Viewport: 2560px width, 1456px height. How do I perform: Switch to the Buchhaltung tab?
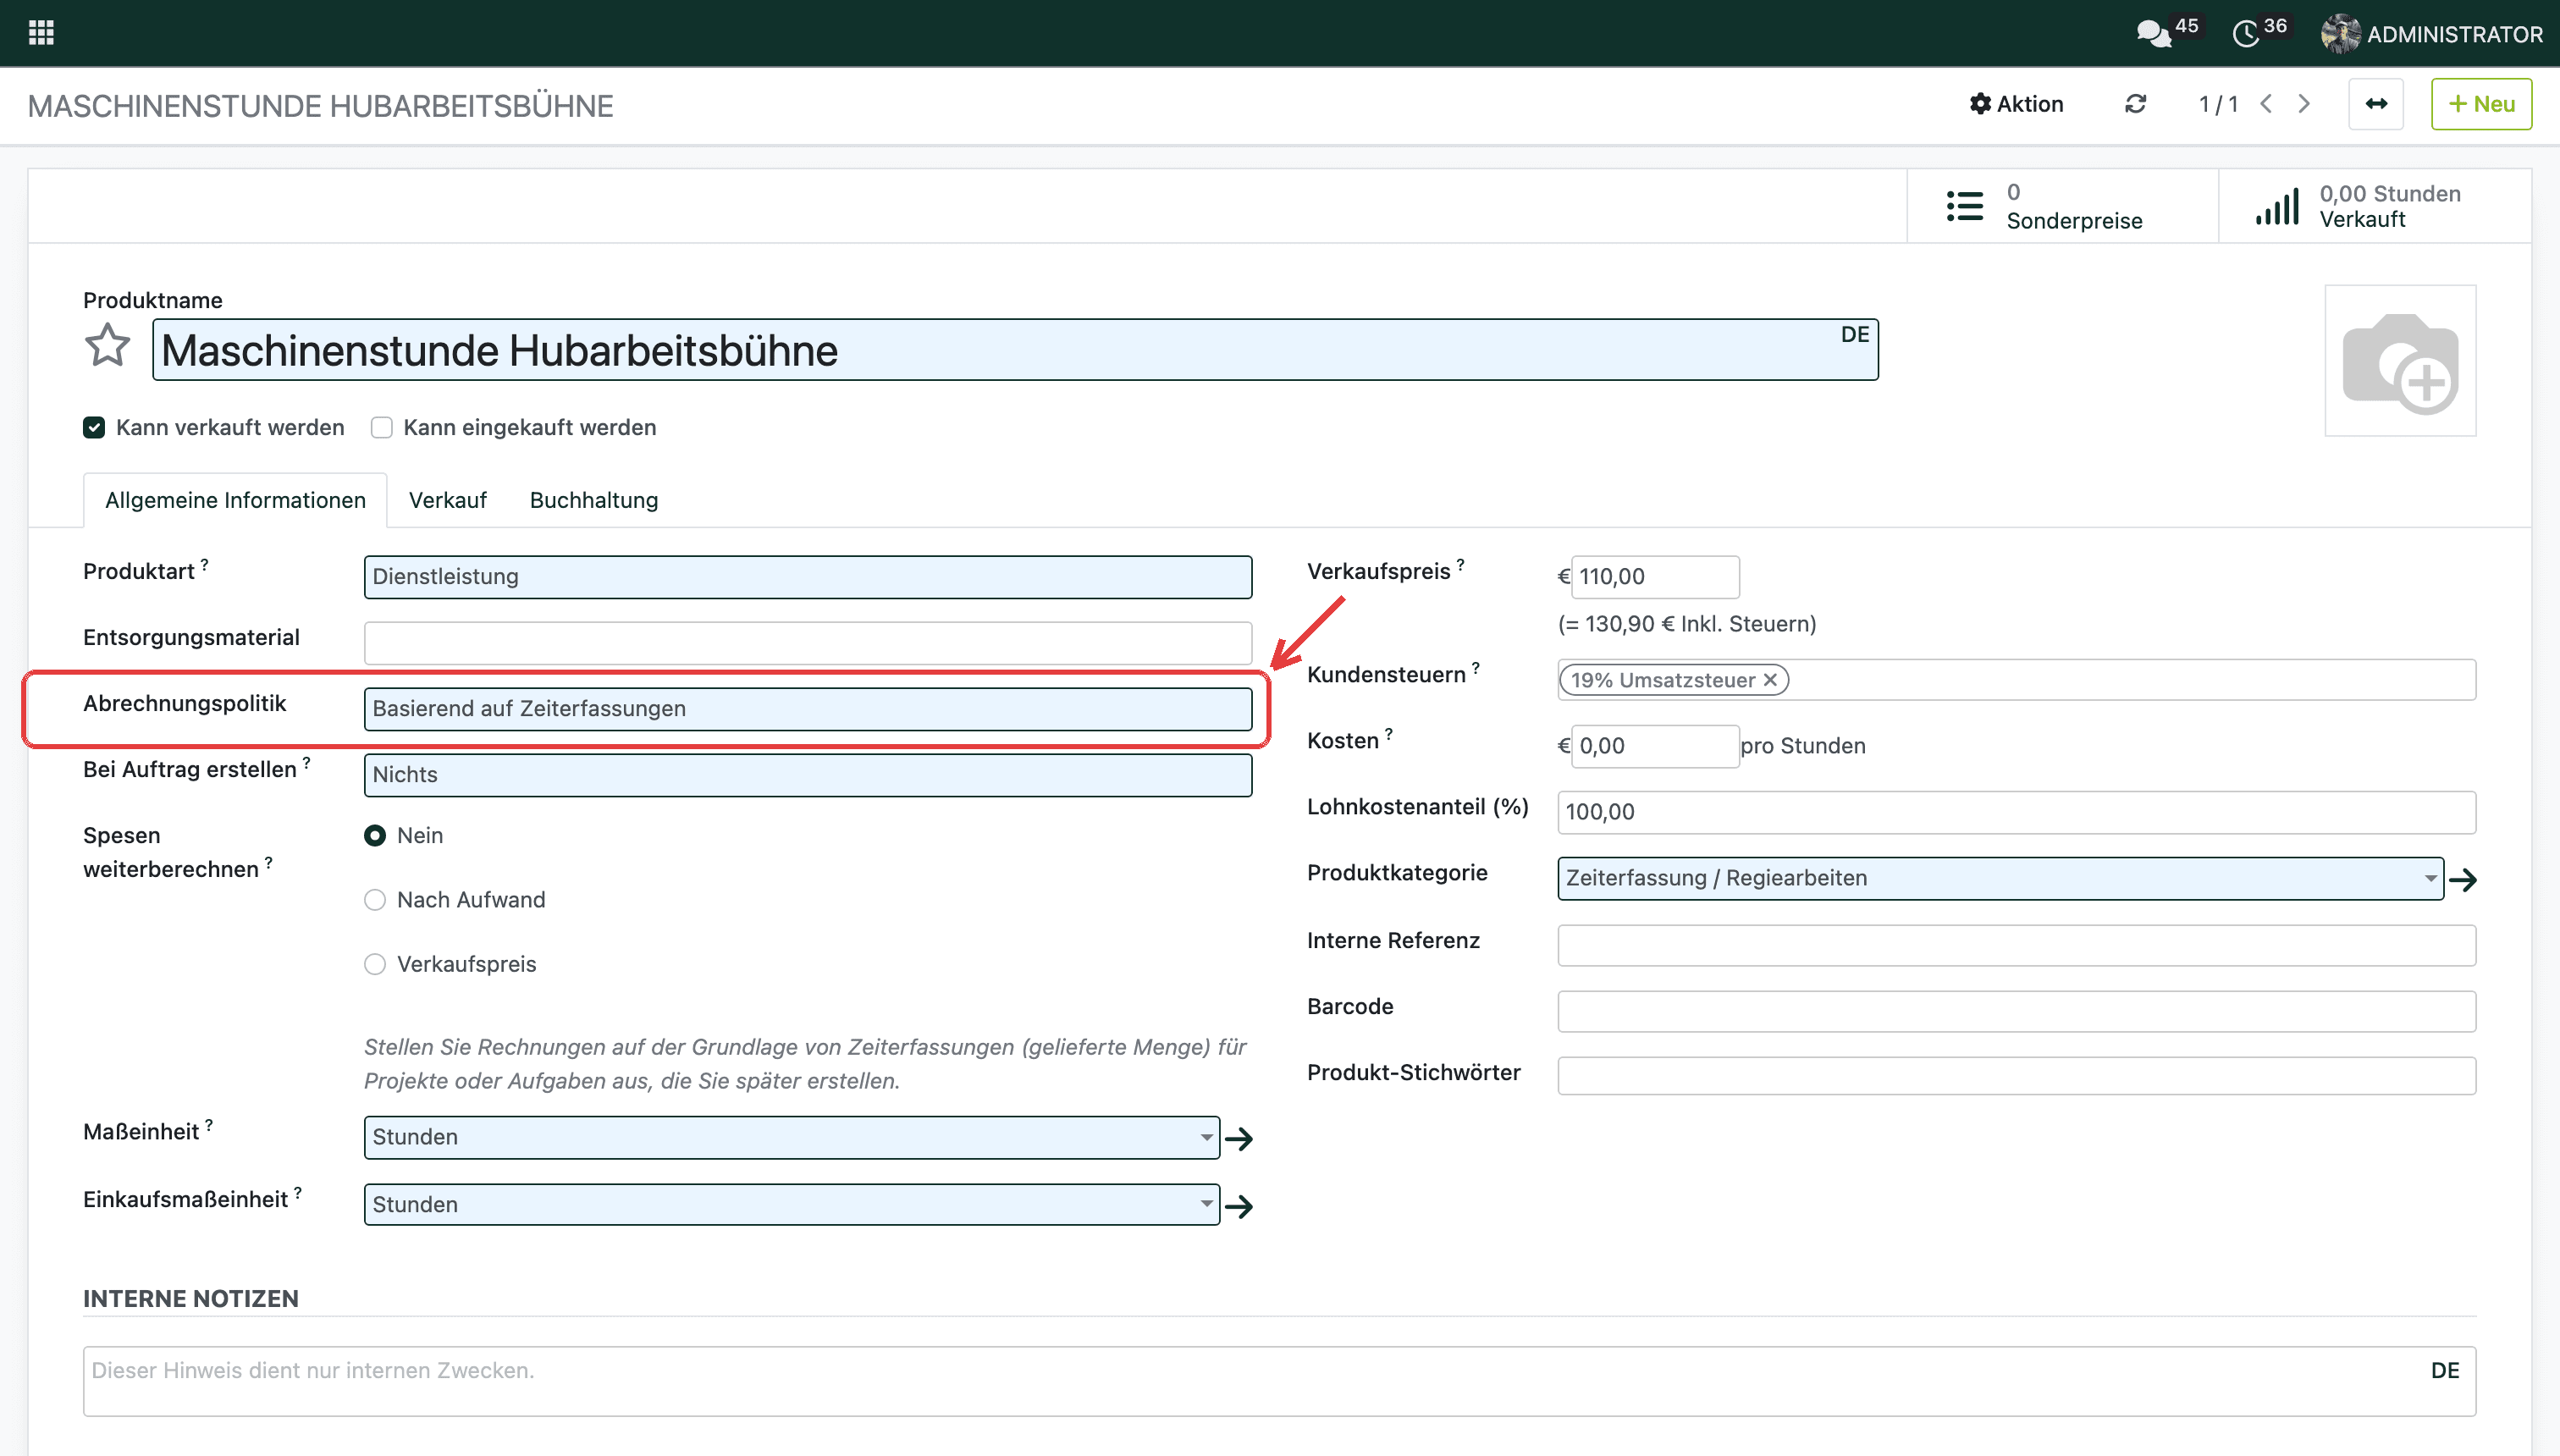point(594,500)
